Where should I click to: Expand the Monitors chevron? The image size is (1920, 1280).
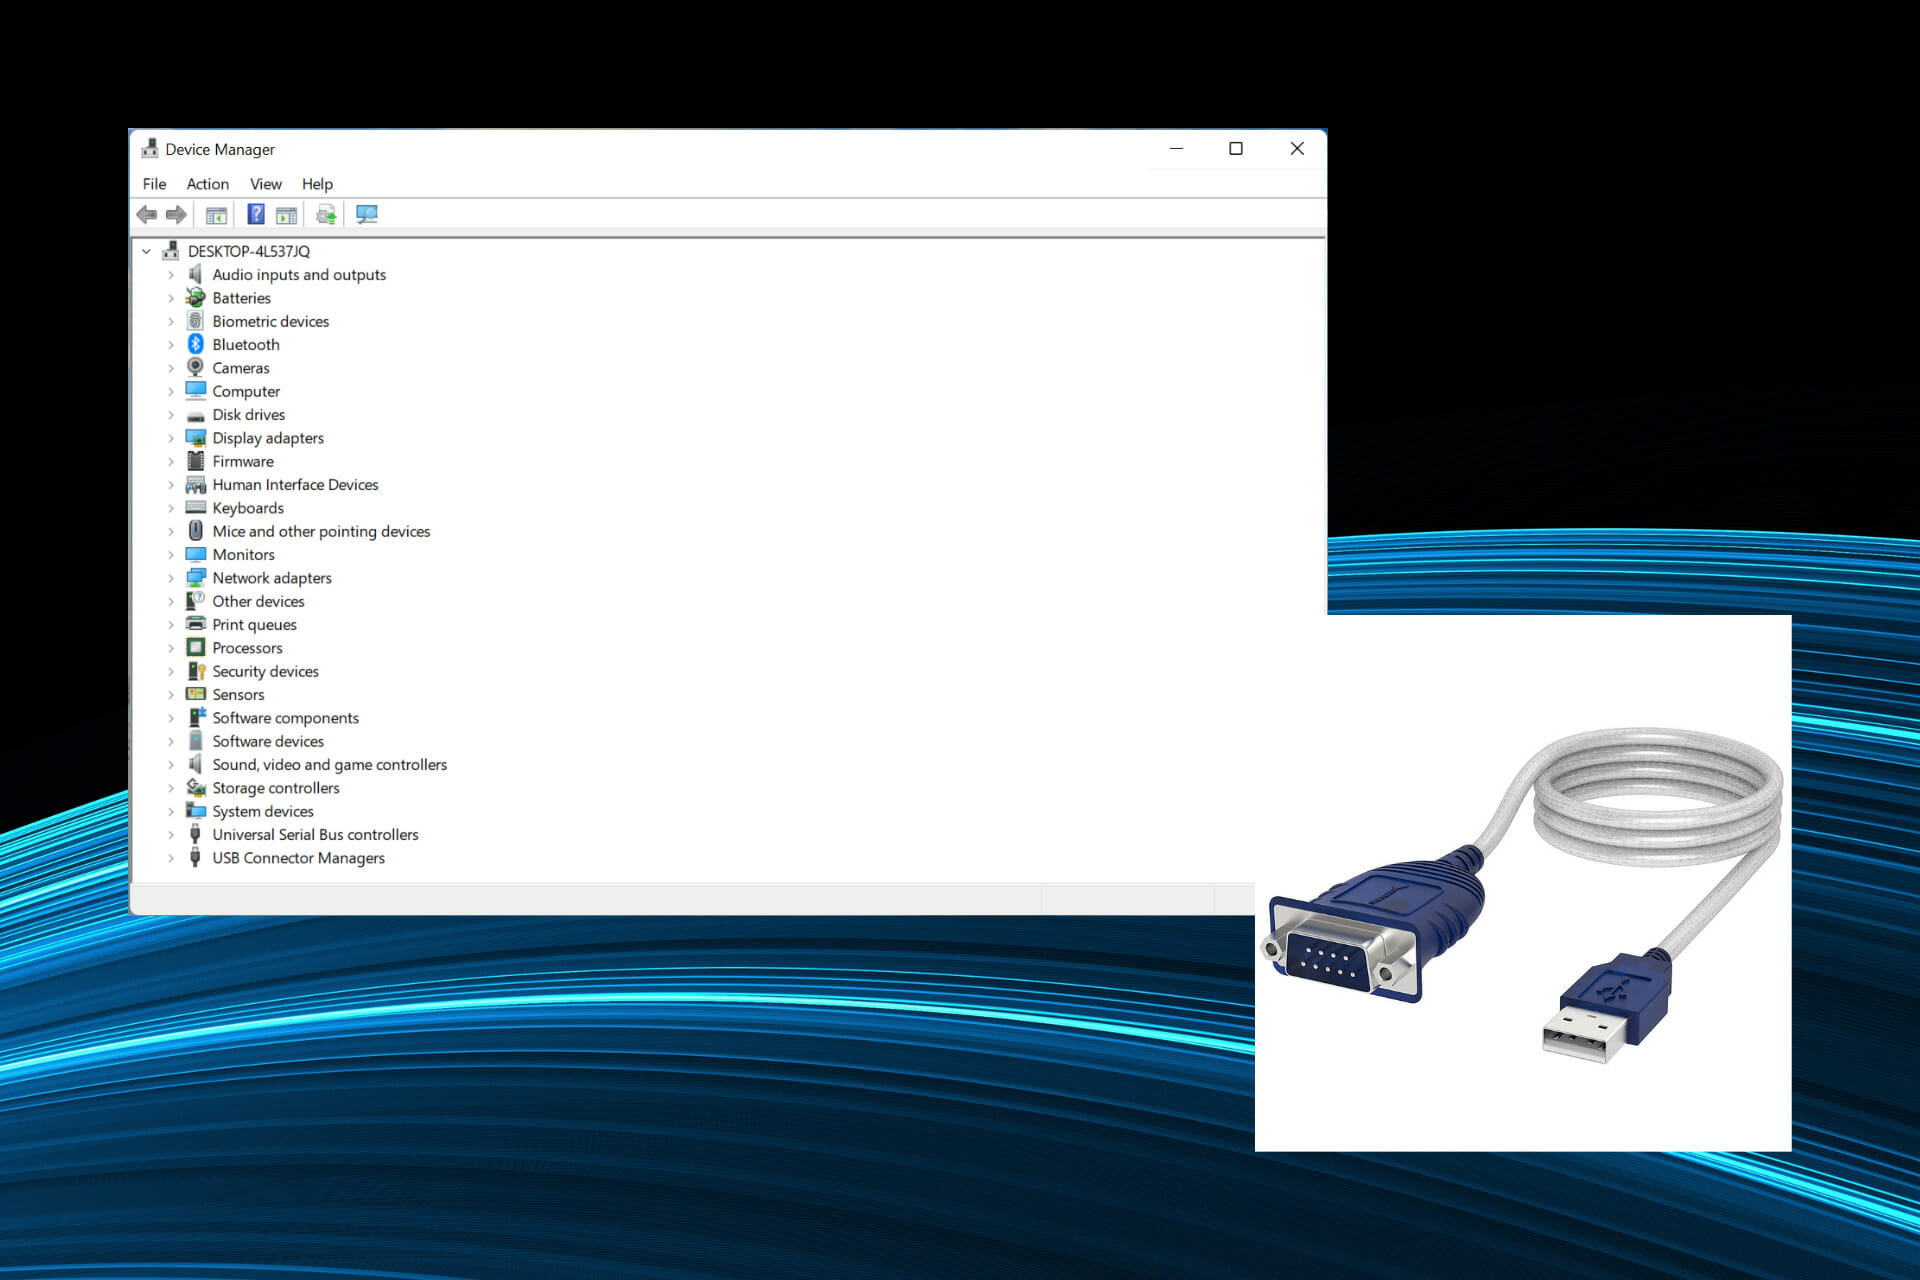pos(171,554)
